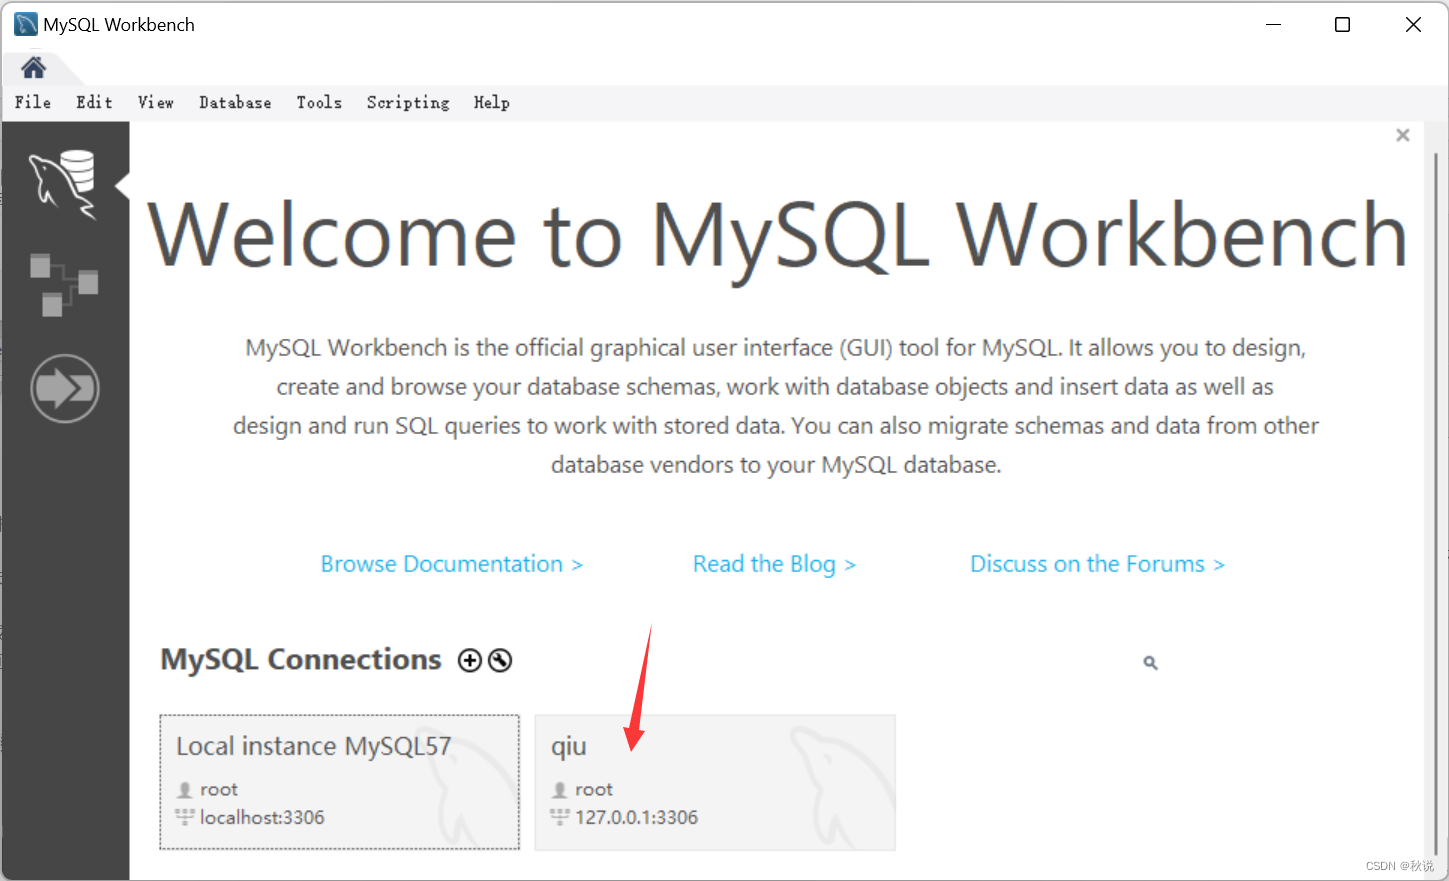
Task: Minimize the MySQL Workbench window
Action: click(1273, 24)
